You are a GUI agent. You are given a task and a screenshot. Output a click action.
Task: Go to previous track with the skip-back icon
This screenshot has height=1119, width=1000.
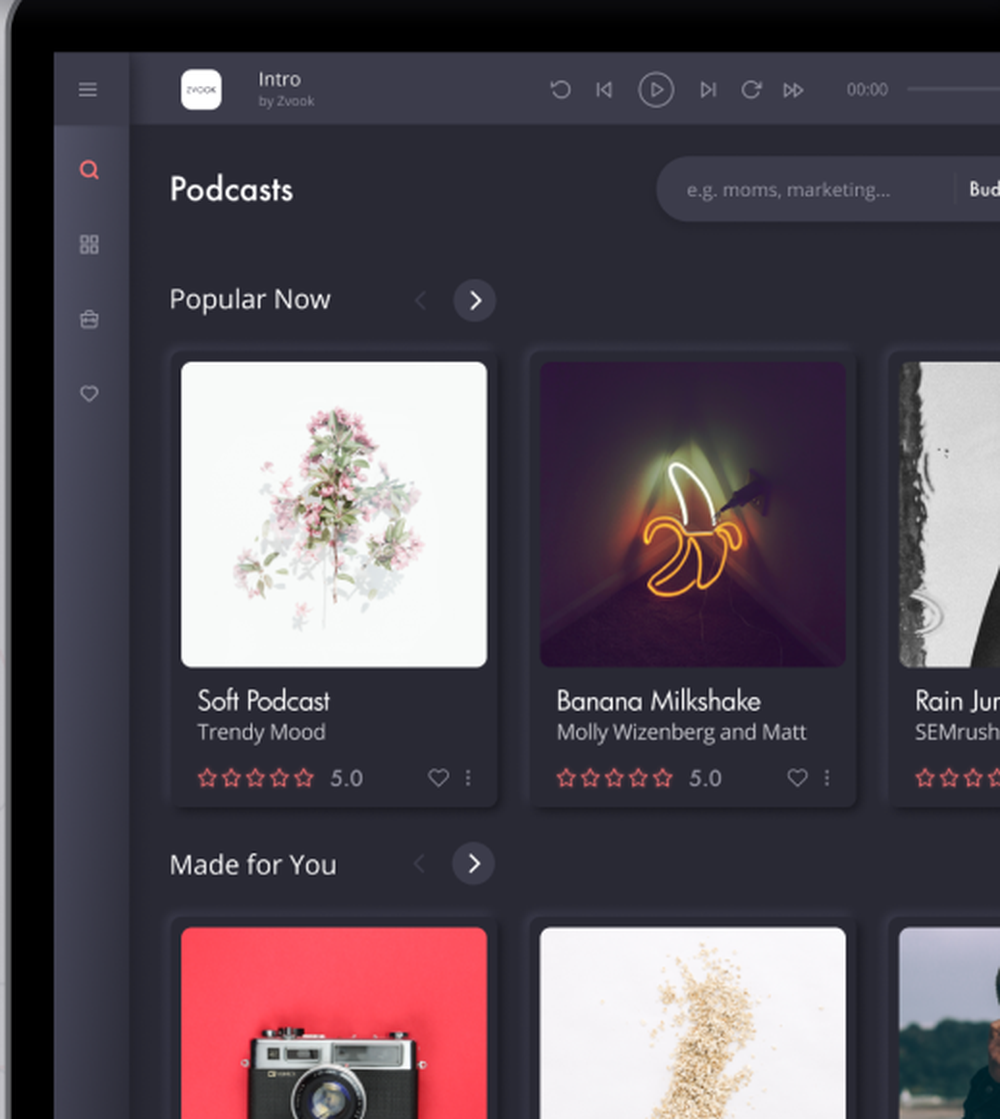(604, 90)
